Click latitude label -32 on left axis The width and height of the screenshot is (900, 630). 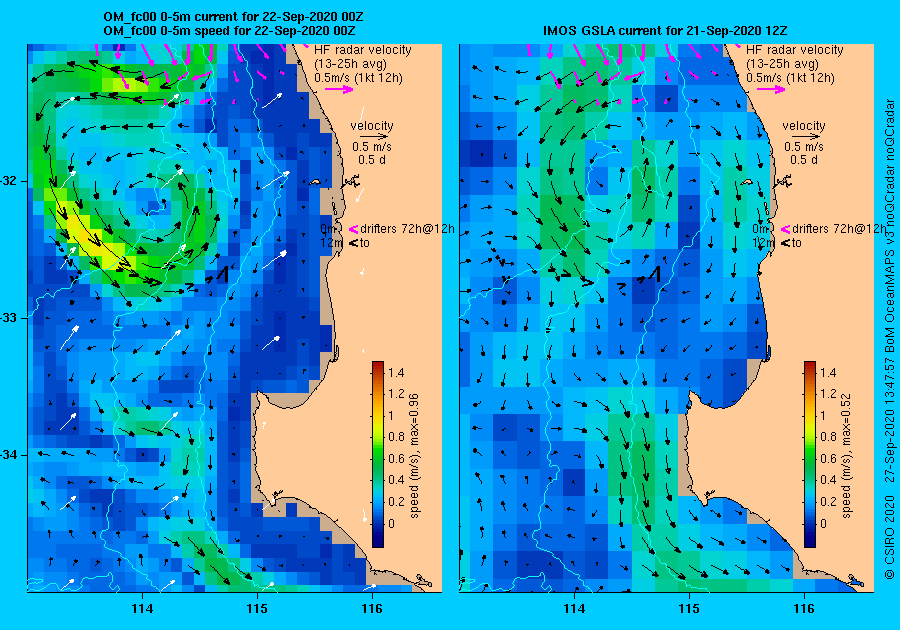pyautogui.click(x=9, y=181)
